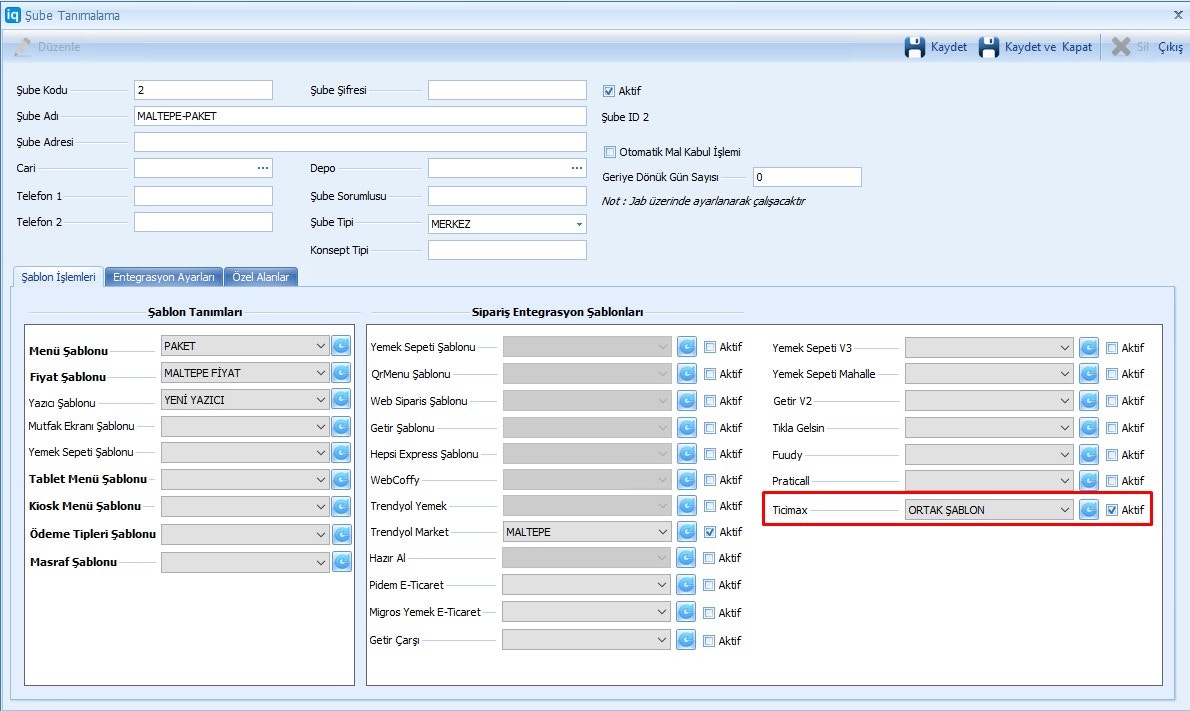Click the Şube Adı field containing MALTEPE-PAKET
The image size is (1190, 711).
360,116
